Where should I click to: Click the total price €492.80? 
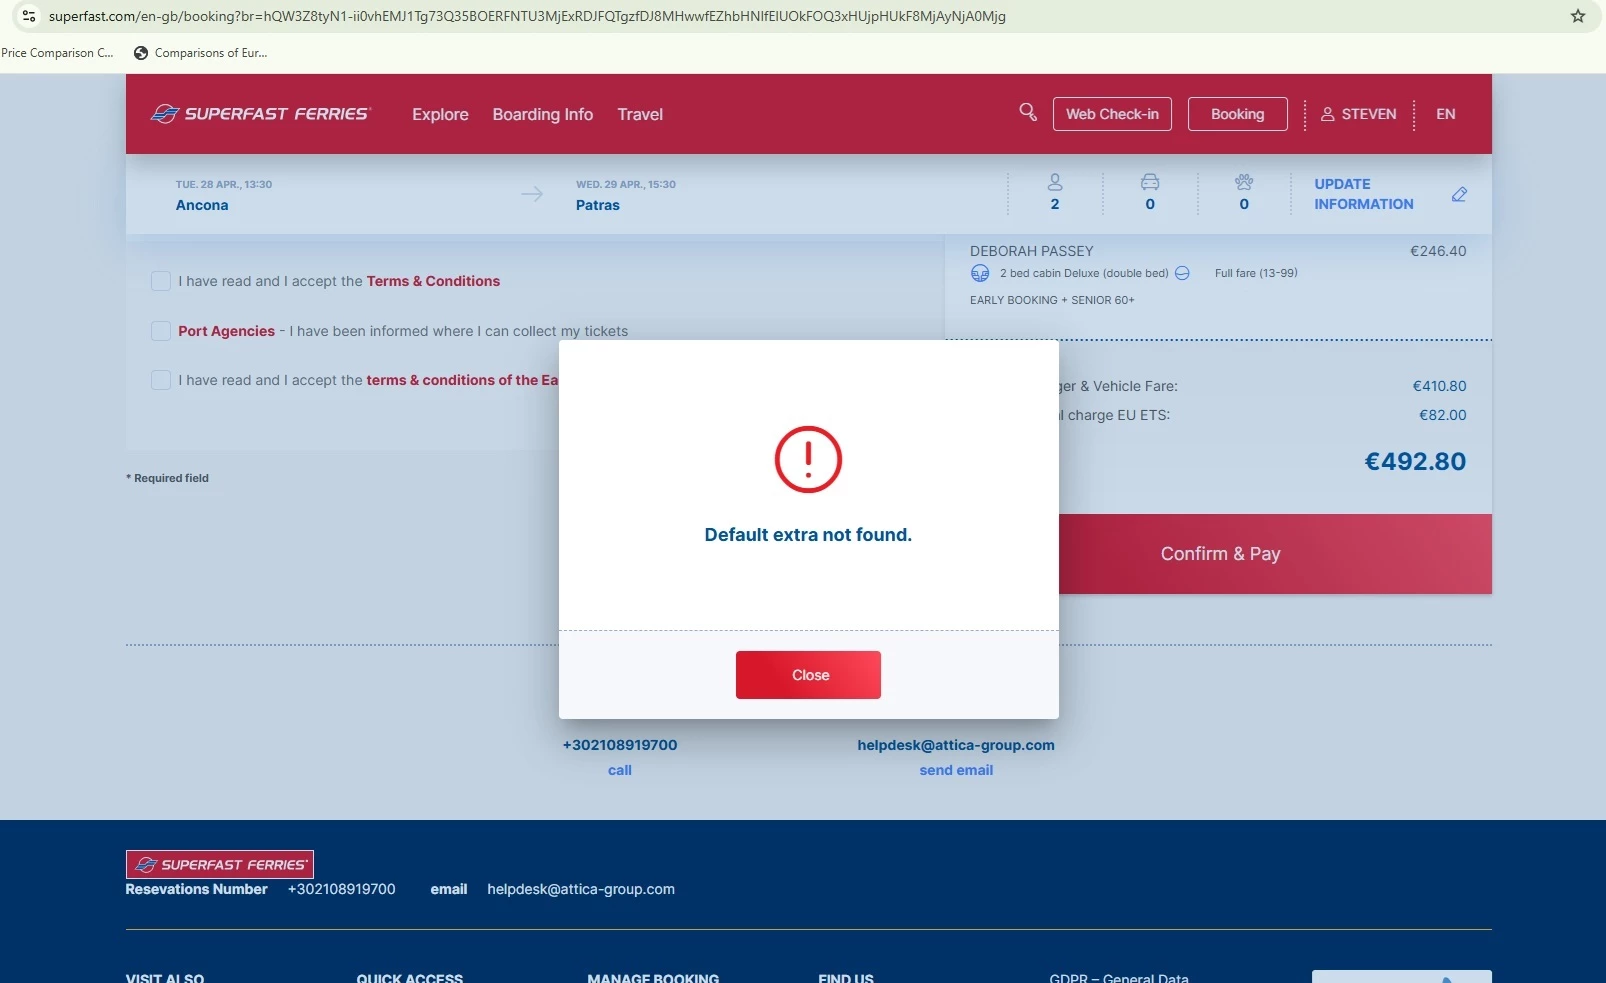click(1415, 461)
